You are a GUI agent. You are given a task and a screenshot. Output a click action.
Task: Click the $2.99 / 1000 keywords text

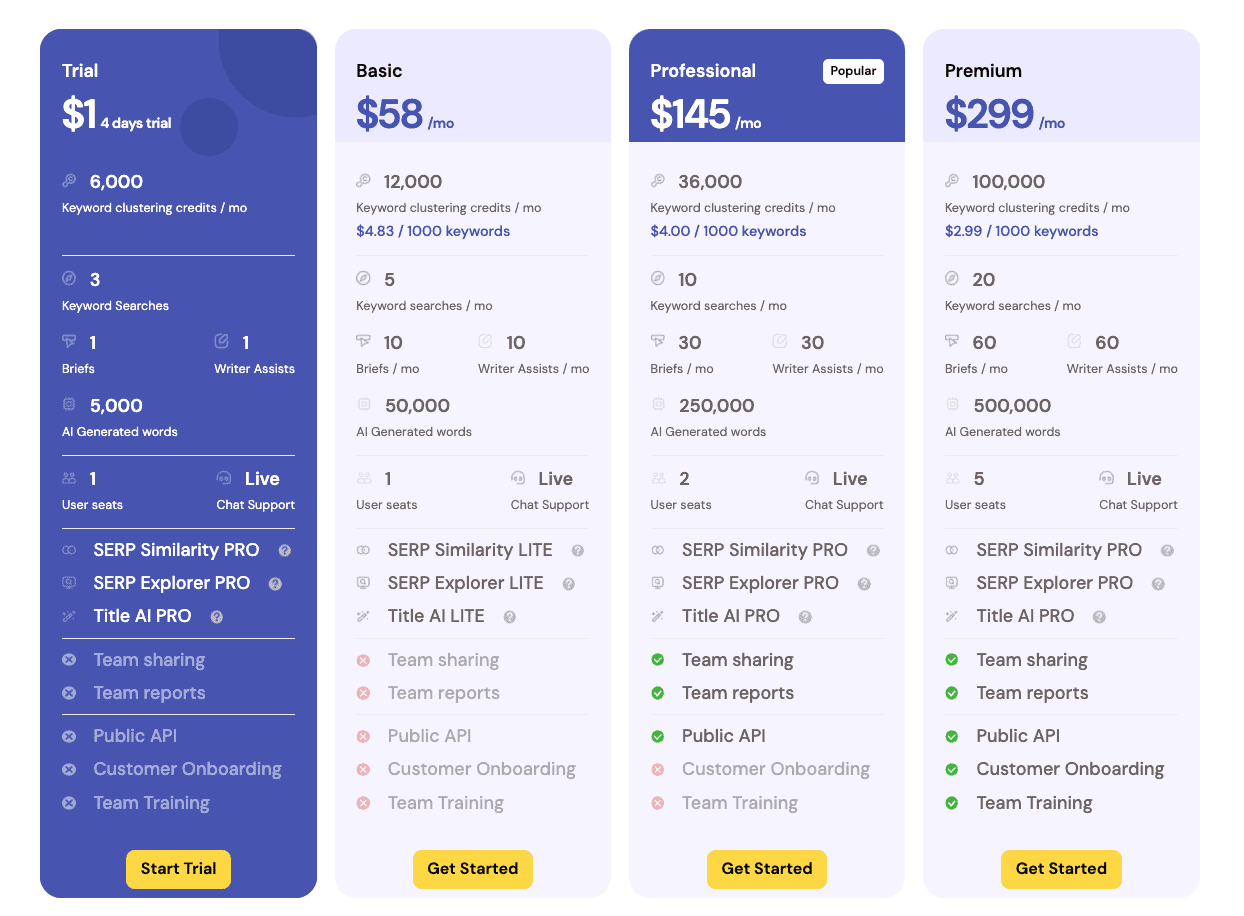pos(1021,231)
